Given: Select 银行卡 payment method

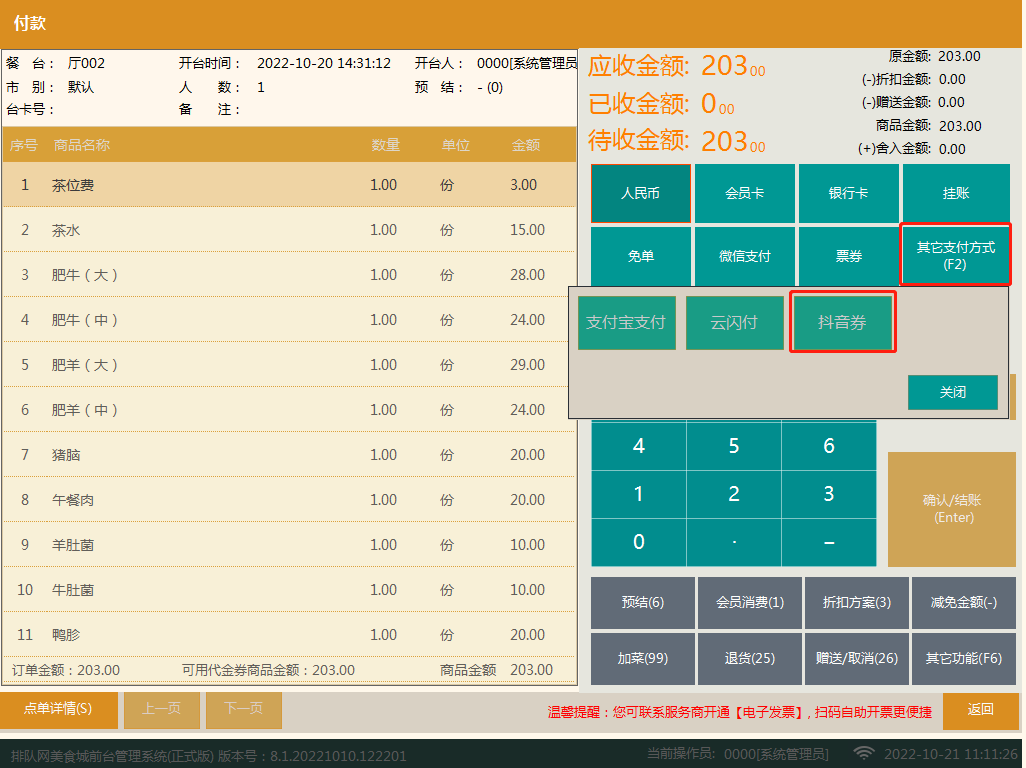Looking at the screenshot, I should point(848,194).
